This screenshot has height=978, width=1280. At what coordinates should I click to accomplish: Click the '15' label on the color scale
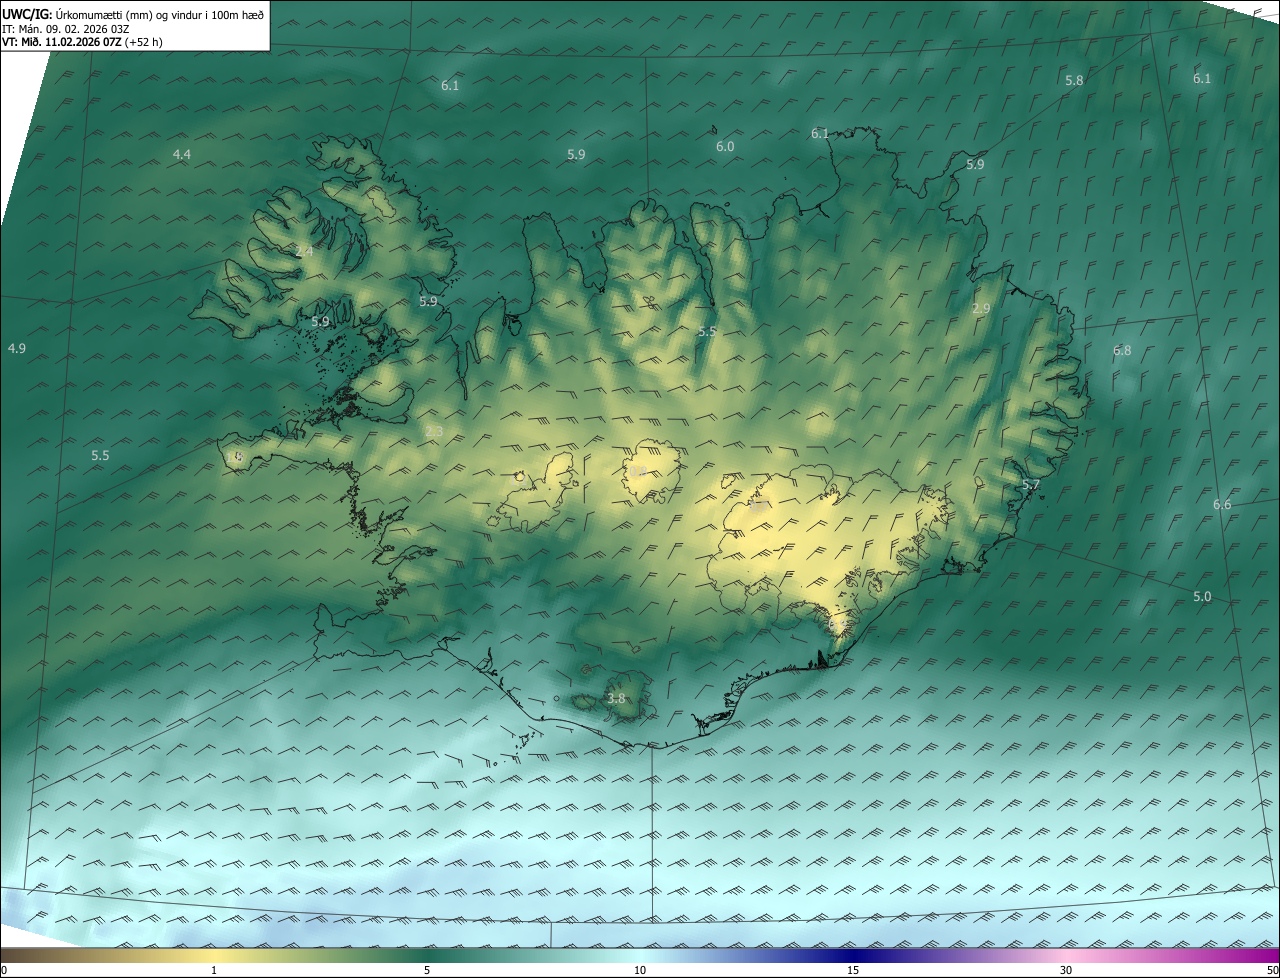click(853, 970)
